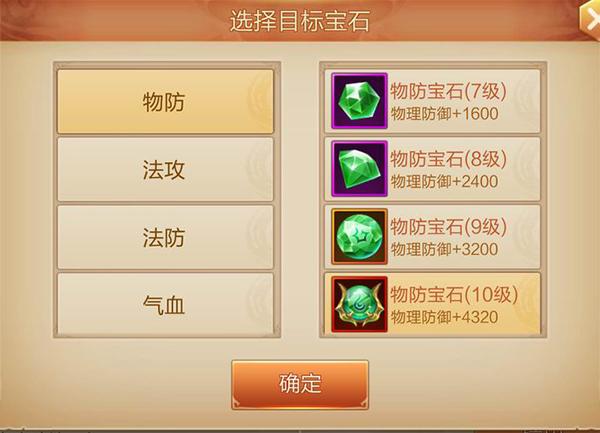Click the 物理防御+3200 stat text
The width and height of the screenshot is (600, 433).
pos(444,249)
